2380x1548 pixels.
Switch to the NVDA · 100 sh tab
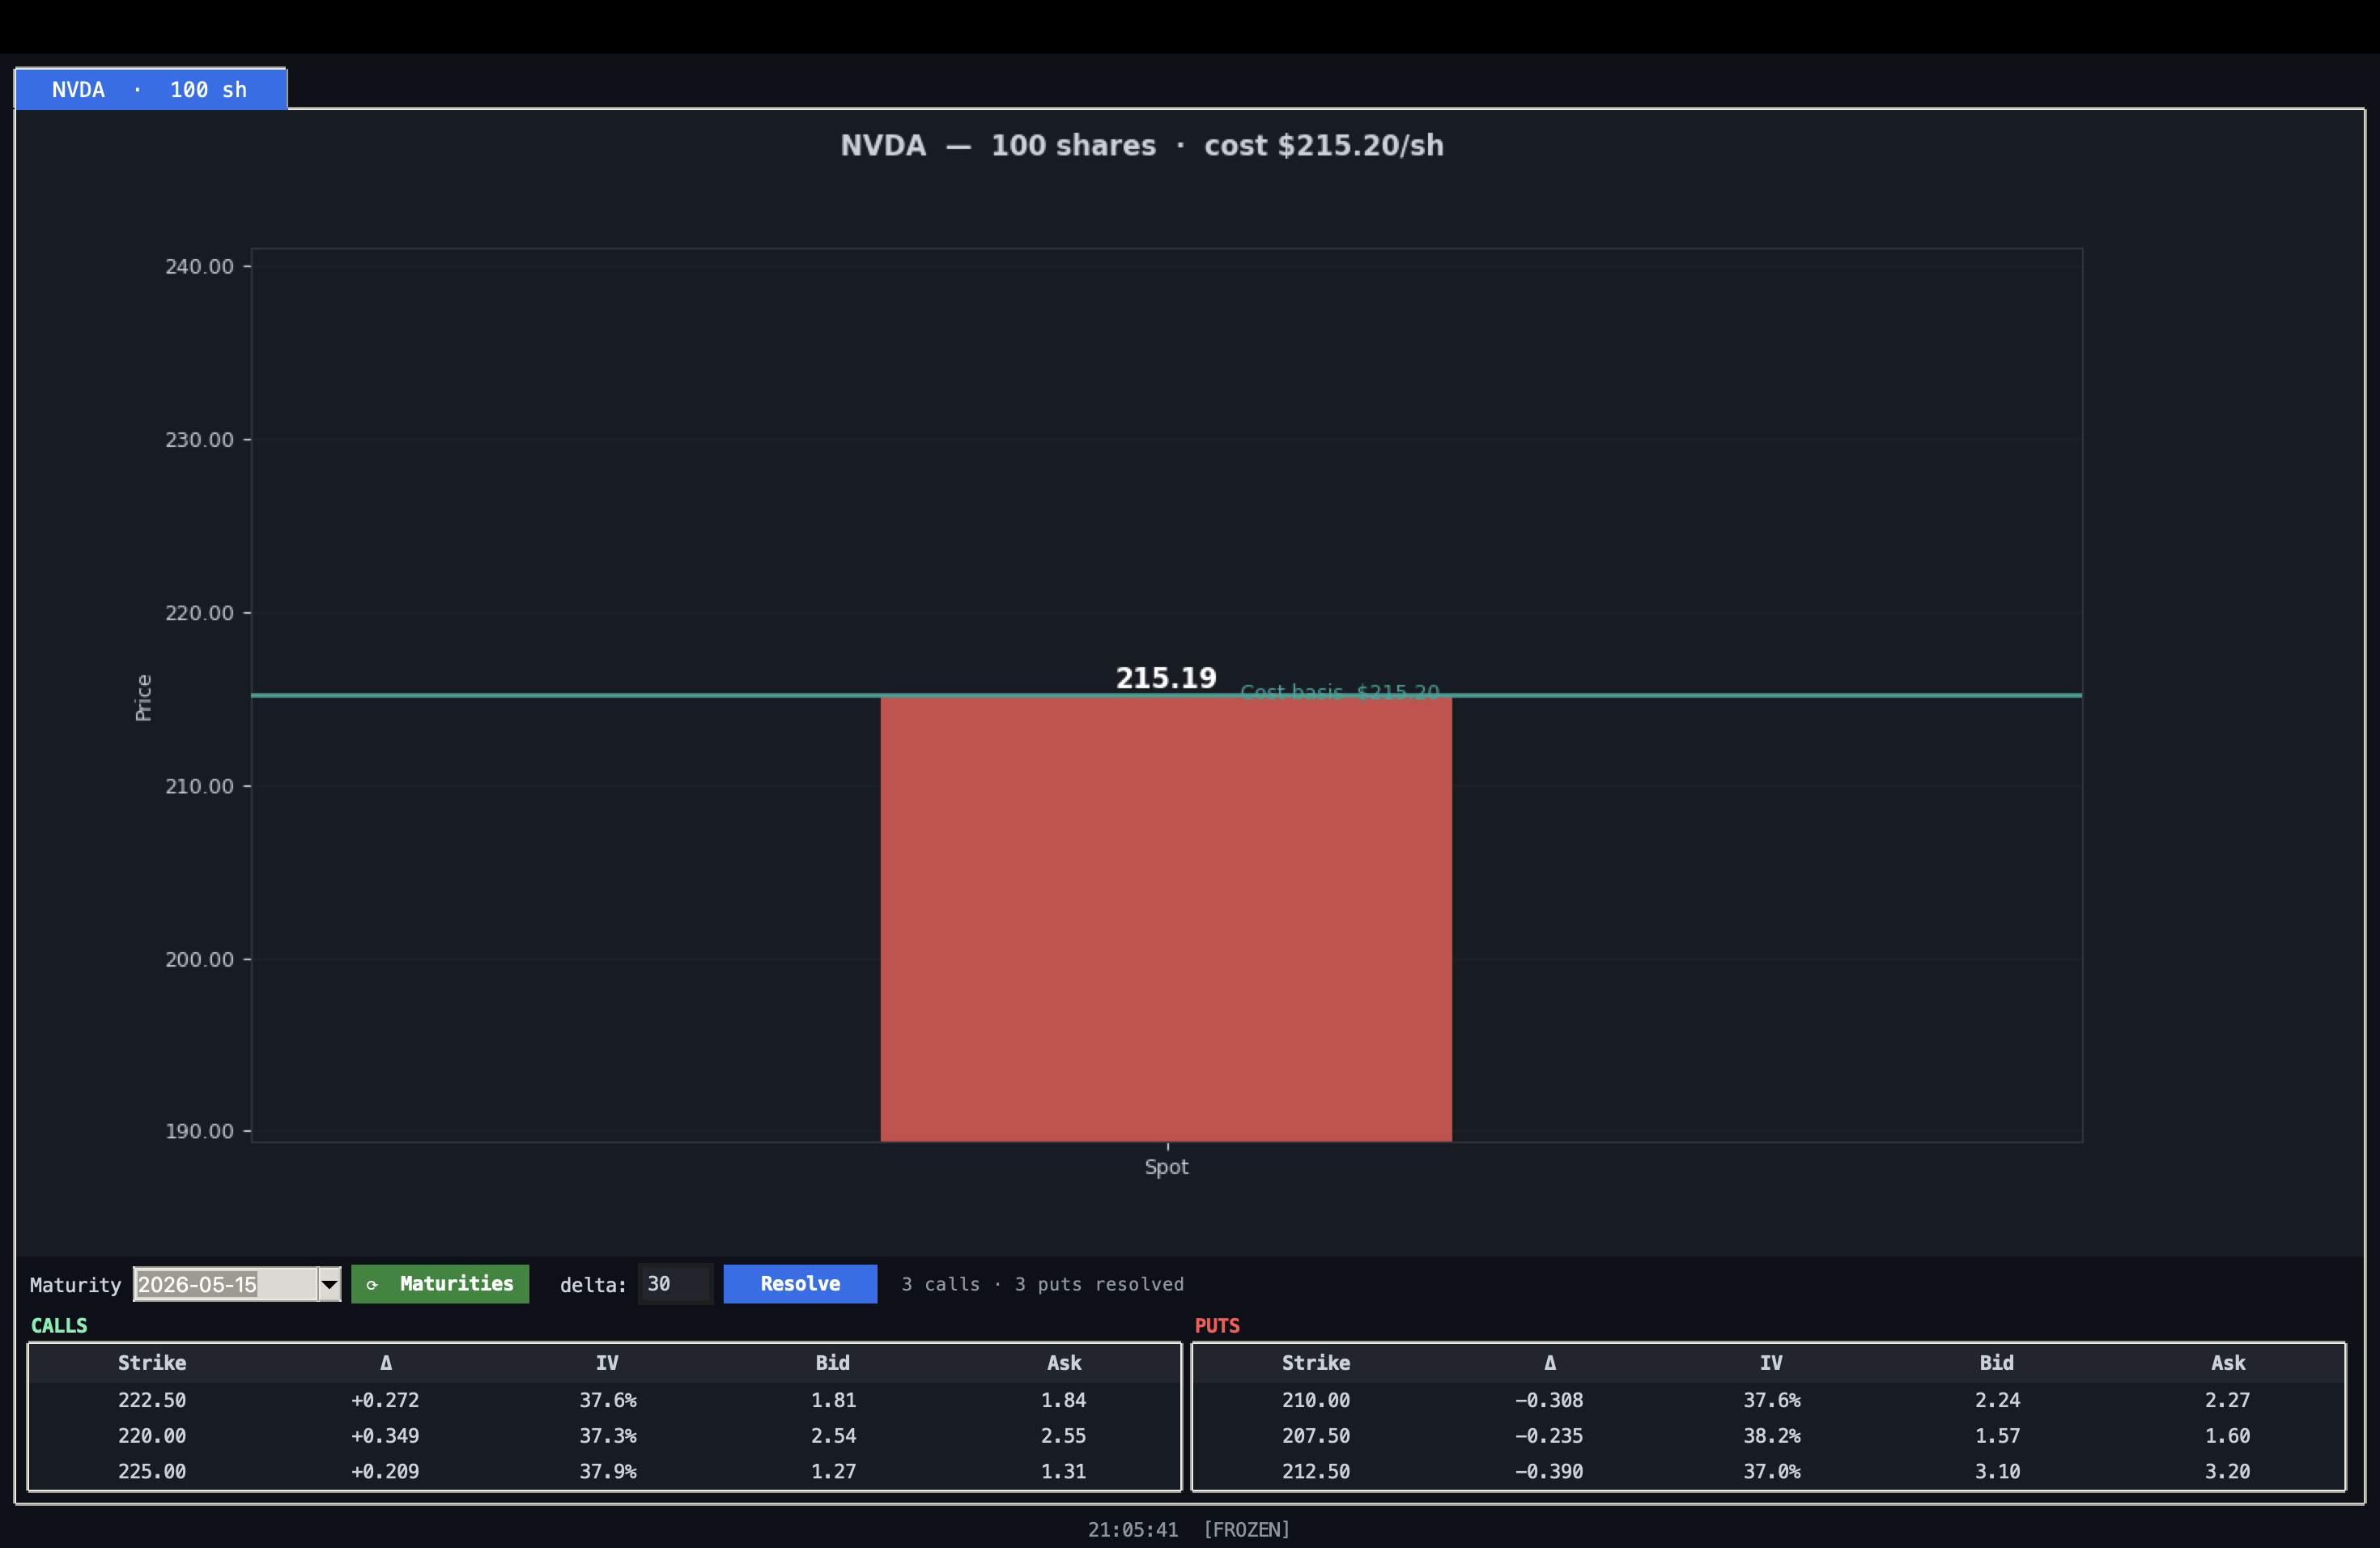click(x=150, y=89)
